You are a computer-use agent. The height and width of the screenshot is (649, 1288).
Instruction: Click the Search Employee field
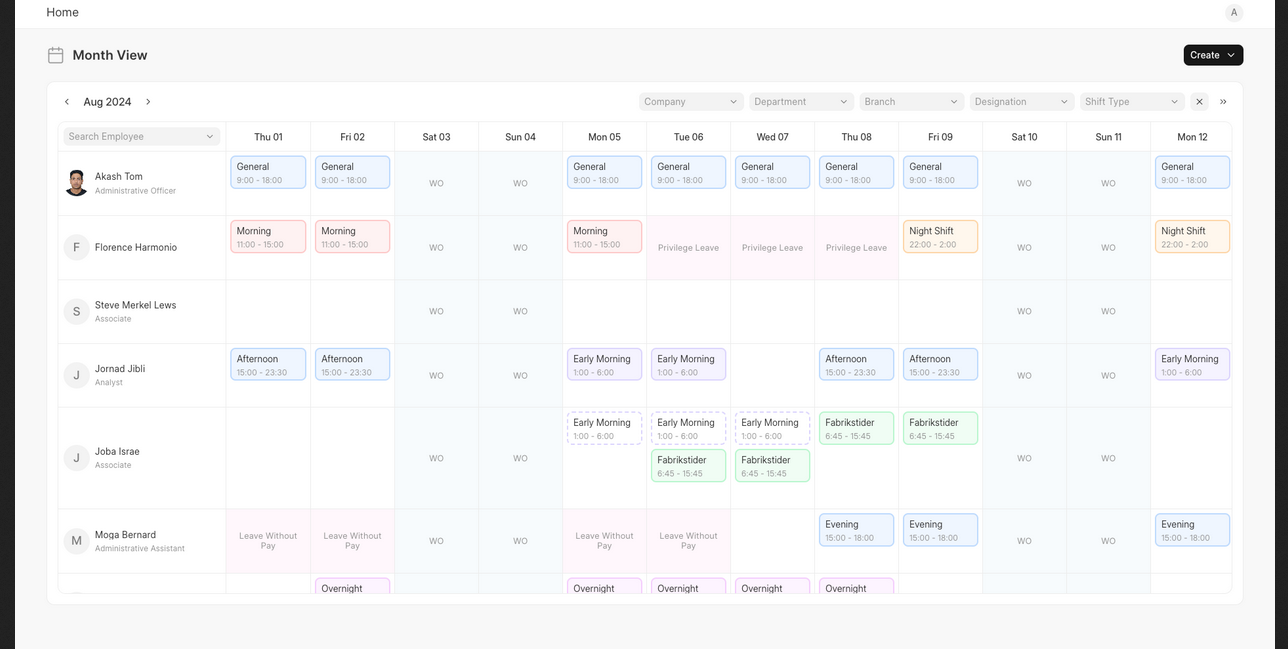coord(141,136)
